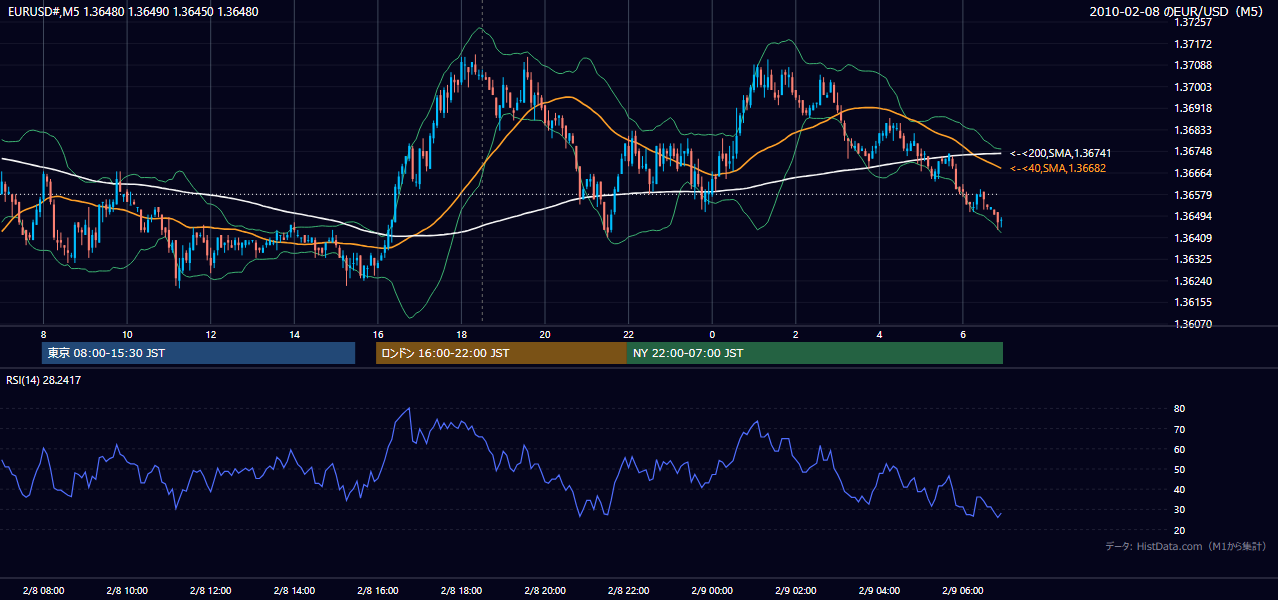Image resolution: width=1278 pixels, height=600 pixels.
Task: Click RSI scale level 50
Action: pyautogui.click(x=1180, y=469)
